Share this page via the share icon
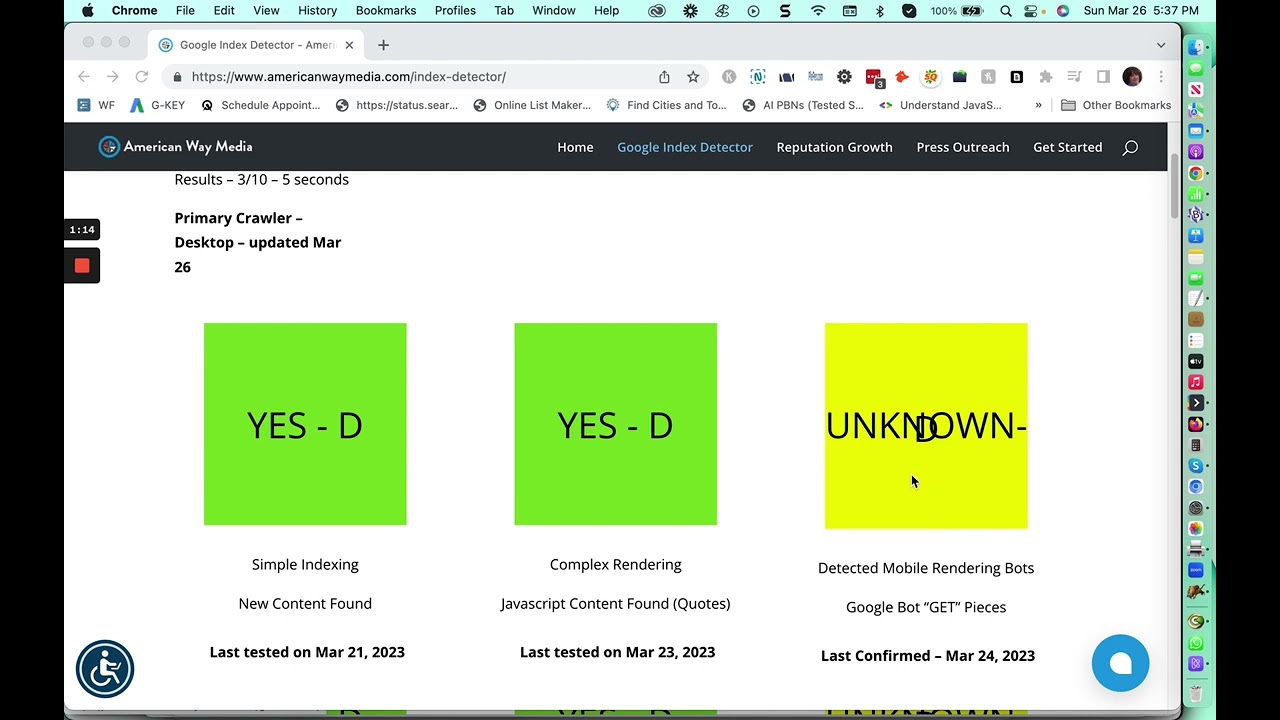This screenshot has height=720, width=1280. (664, 77)
